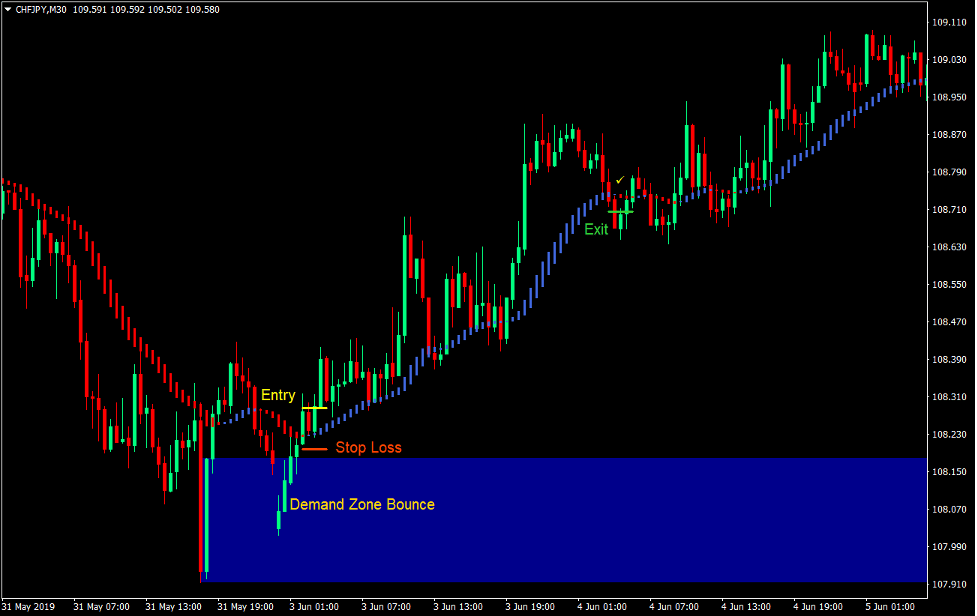
Task: Click the Entry text annotation
Action: tap(277, 395)
